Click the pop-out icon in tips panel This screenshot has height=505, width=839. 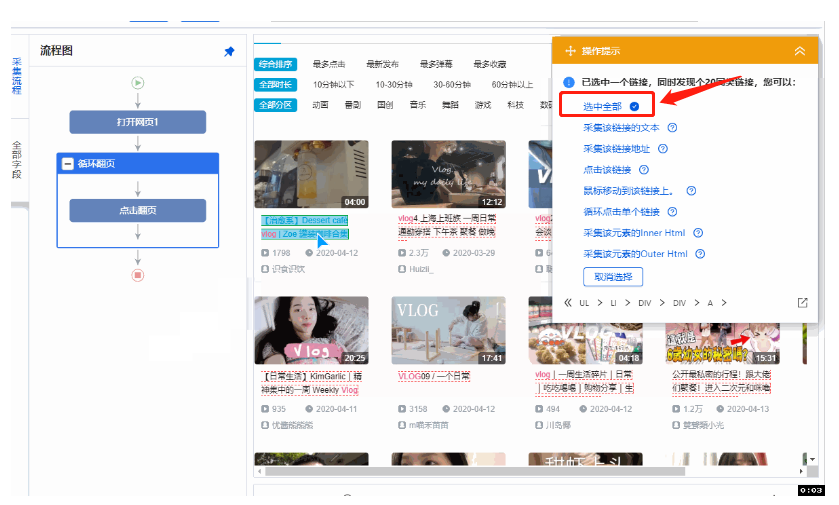[x=802, y=303]
